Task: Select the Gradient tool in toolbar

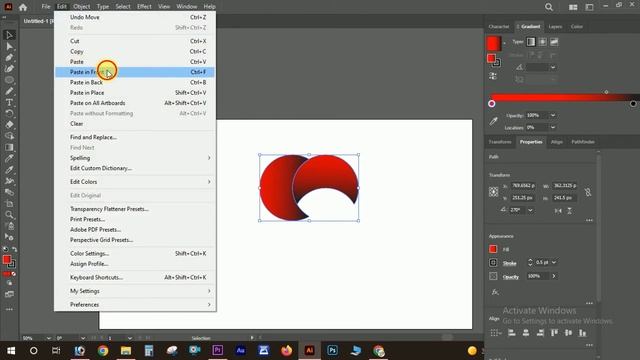Action: (9, 147)
